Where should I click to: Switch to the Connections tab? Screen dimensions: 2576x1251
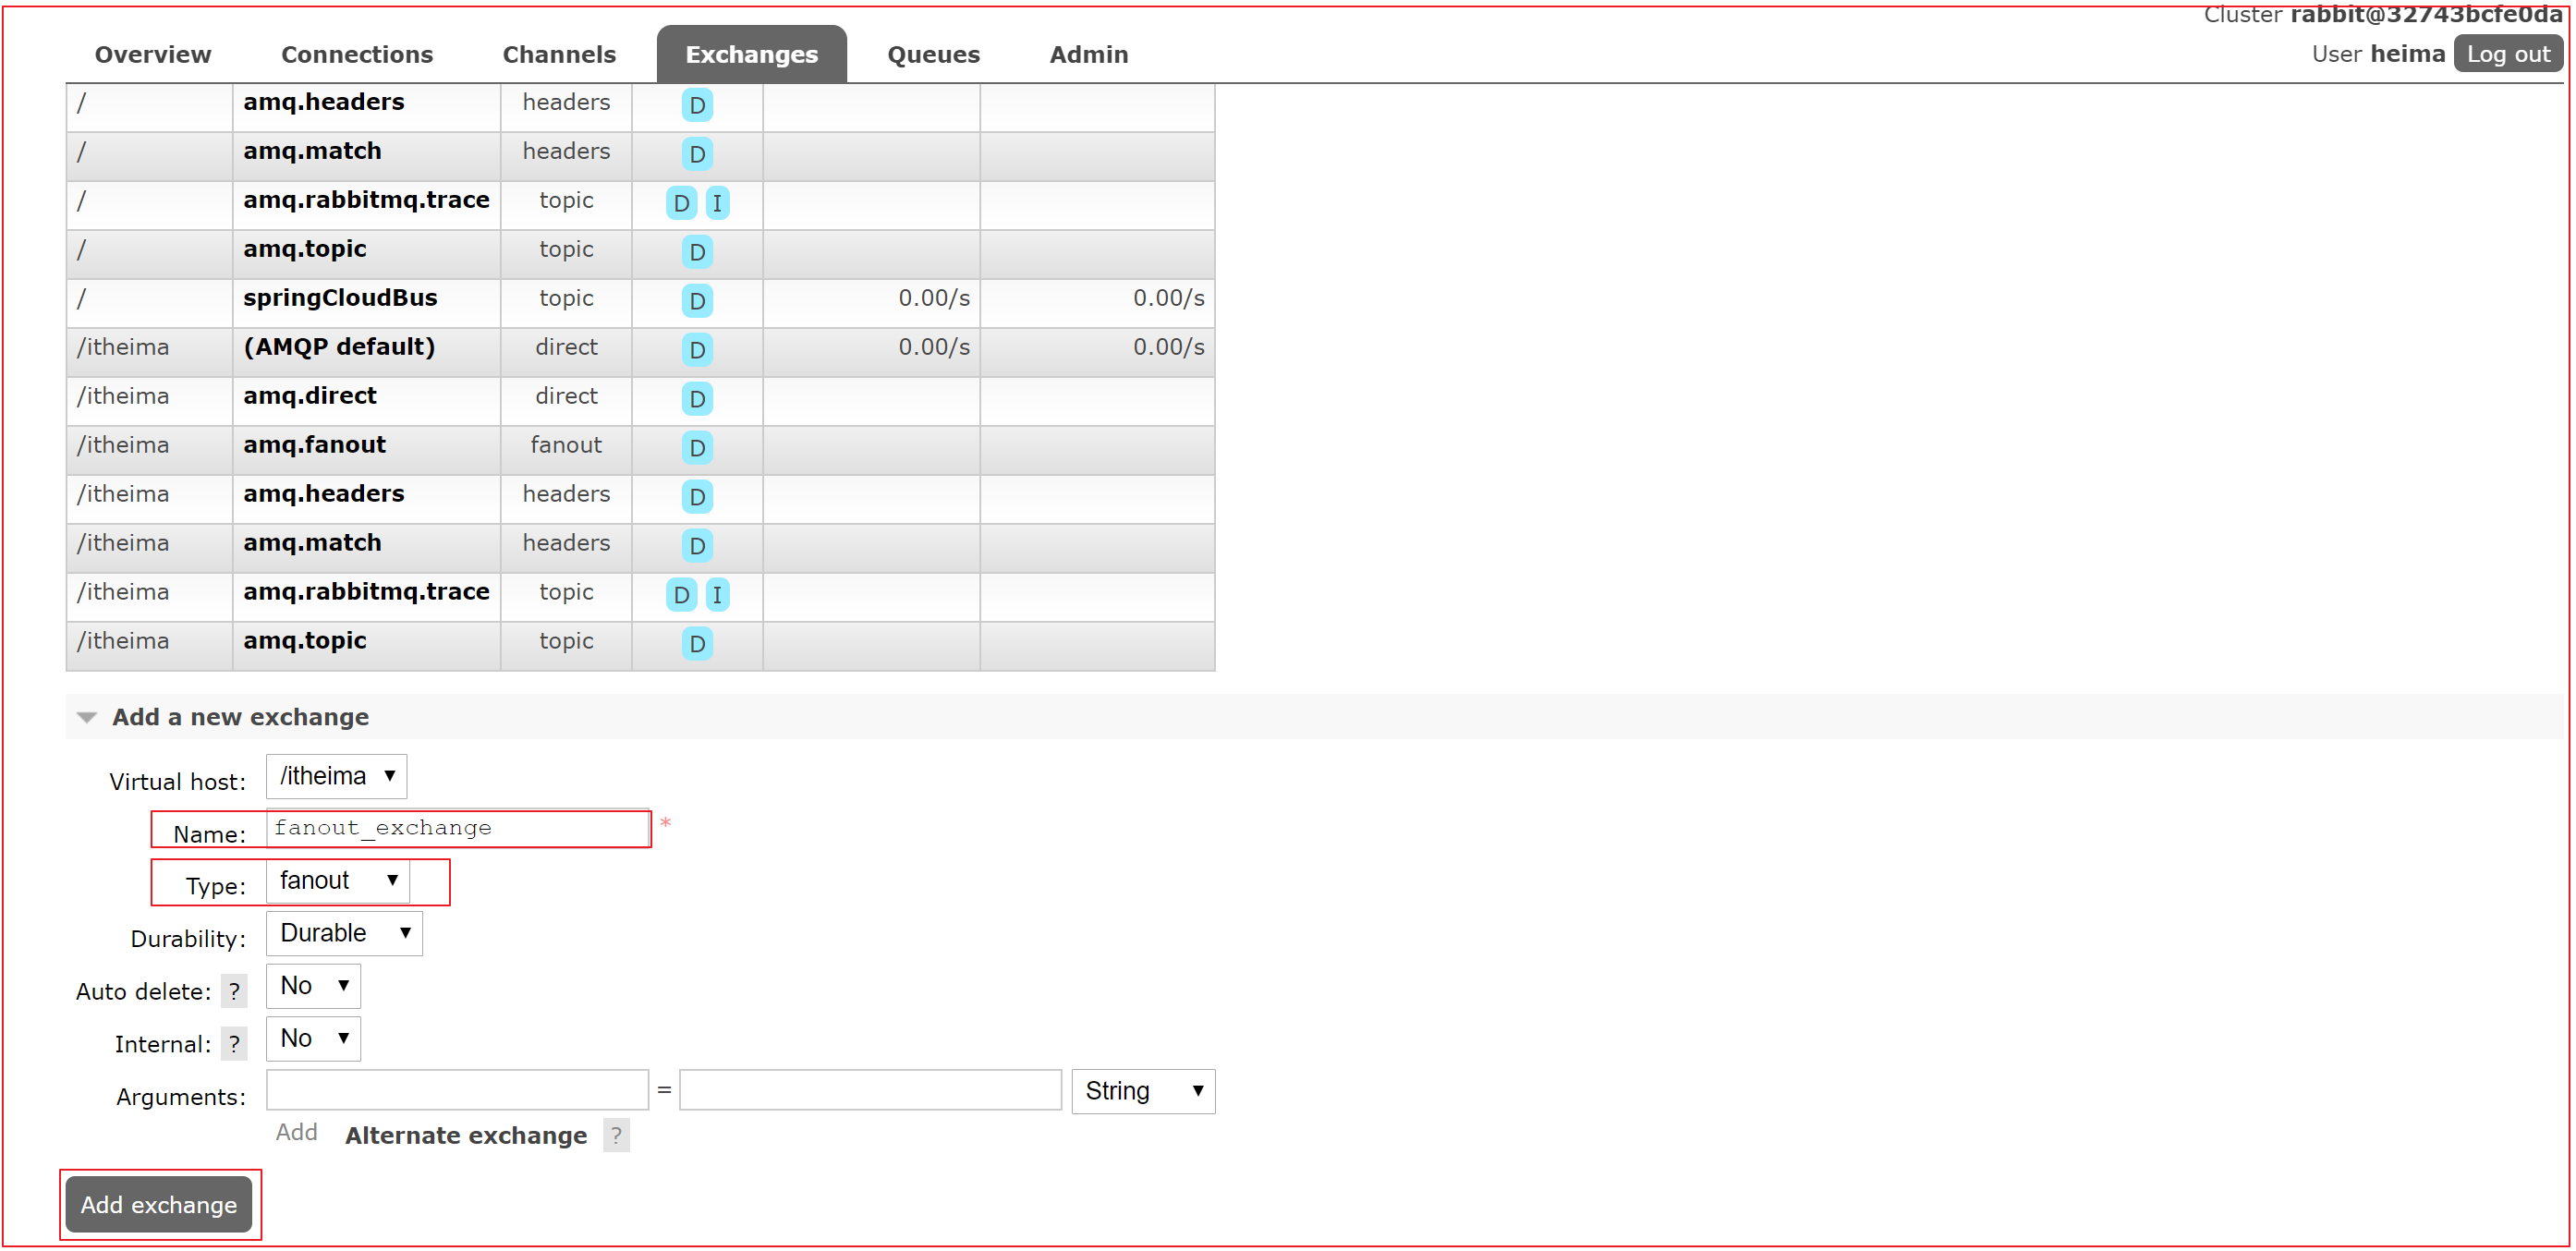pos(357,55)
